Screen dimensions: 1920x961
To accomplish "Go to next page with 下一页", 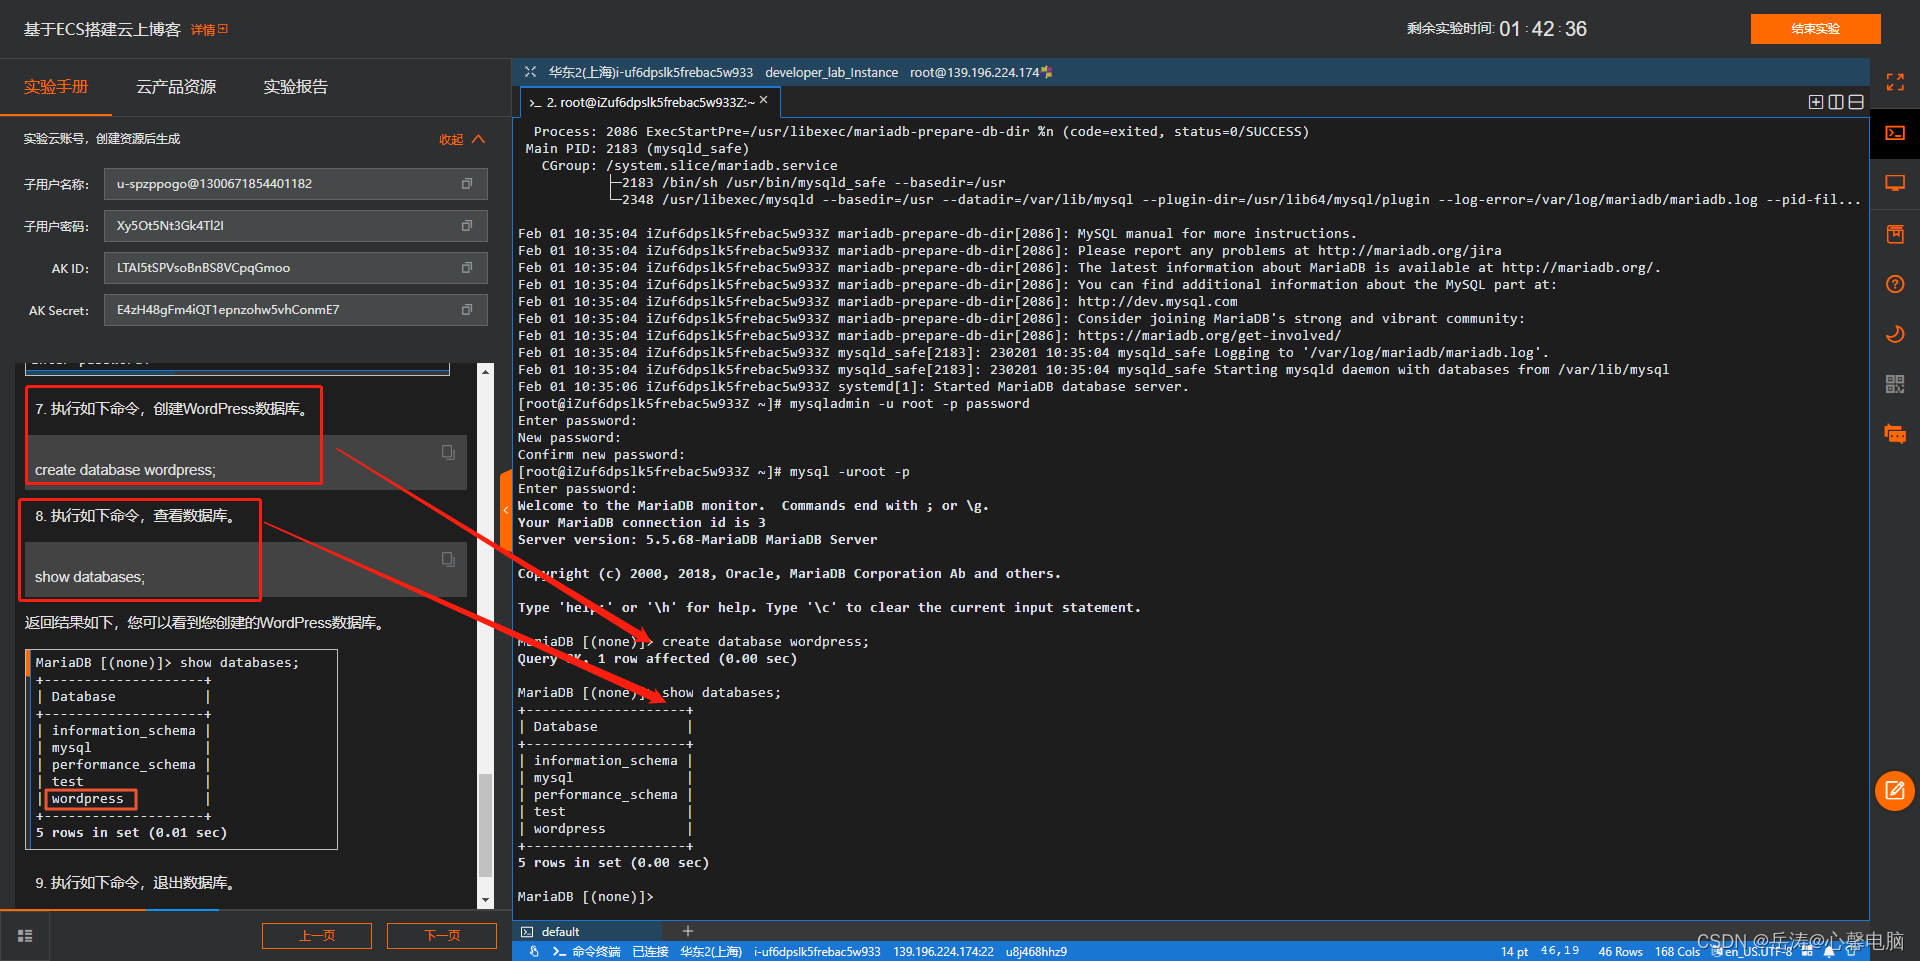I will (x=442, y=936).
